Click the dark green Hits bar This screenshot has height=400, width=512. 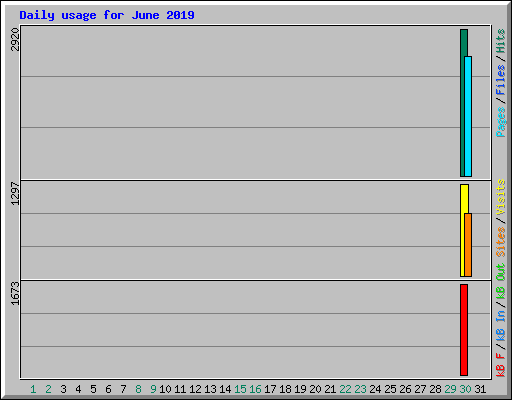[462, 103]
